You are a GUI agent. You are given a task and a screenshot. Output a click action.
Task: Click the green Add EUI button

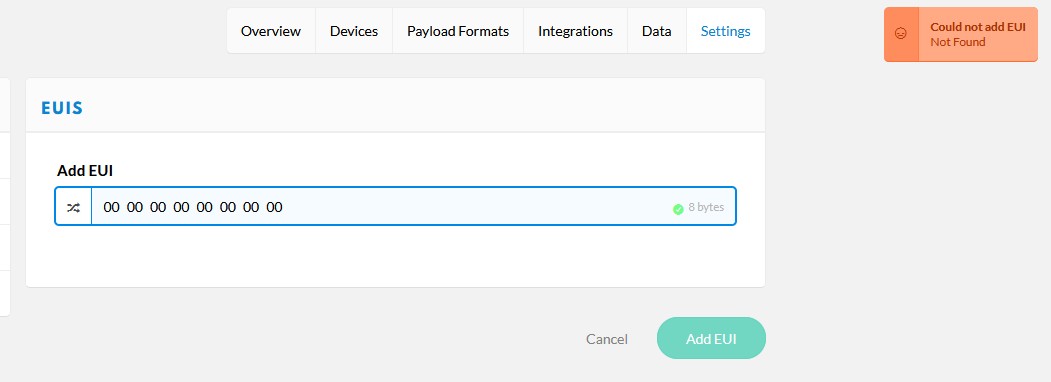(711, 338)
